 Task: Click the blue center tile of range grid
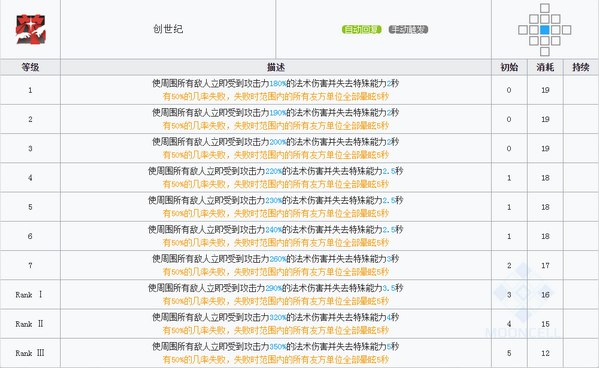545,30
